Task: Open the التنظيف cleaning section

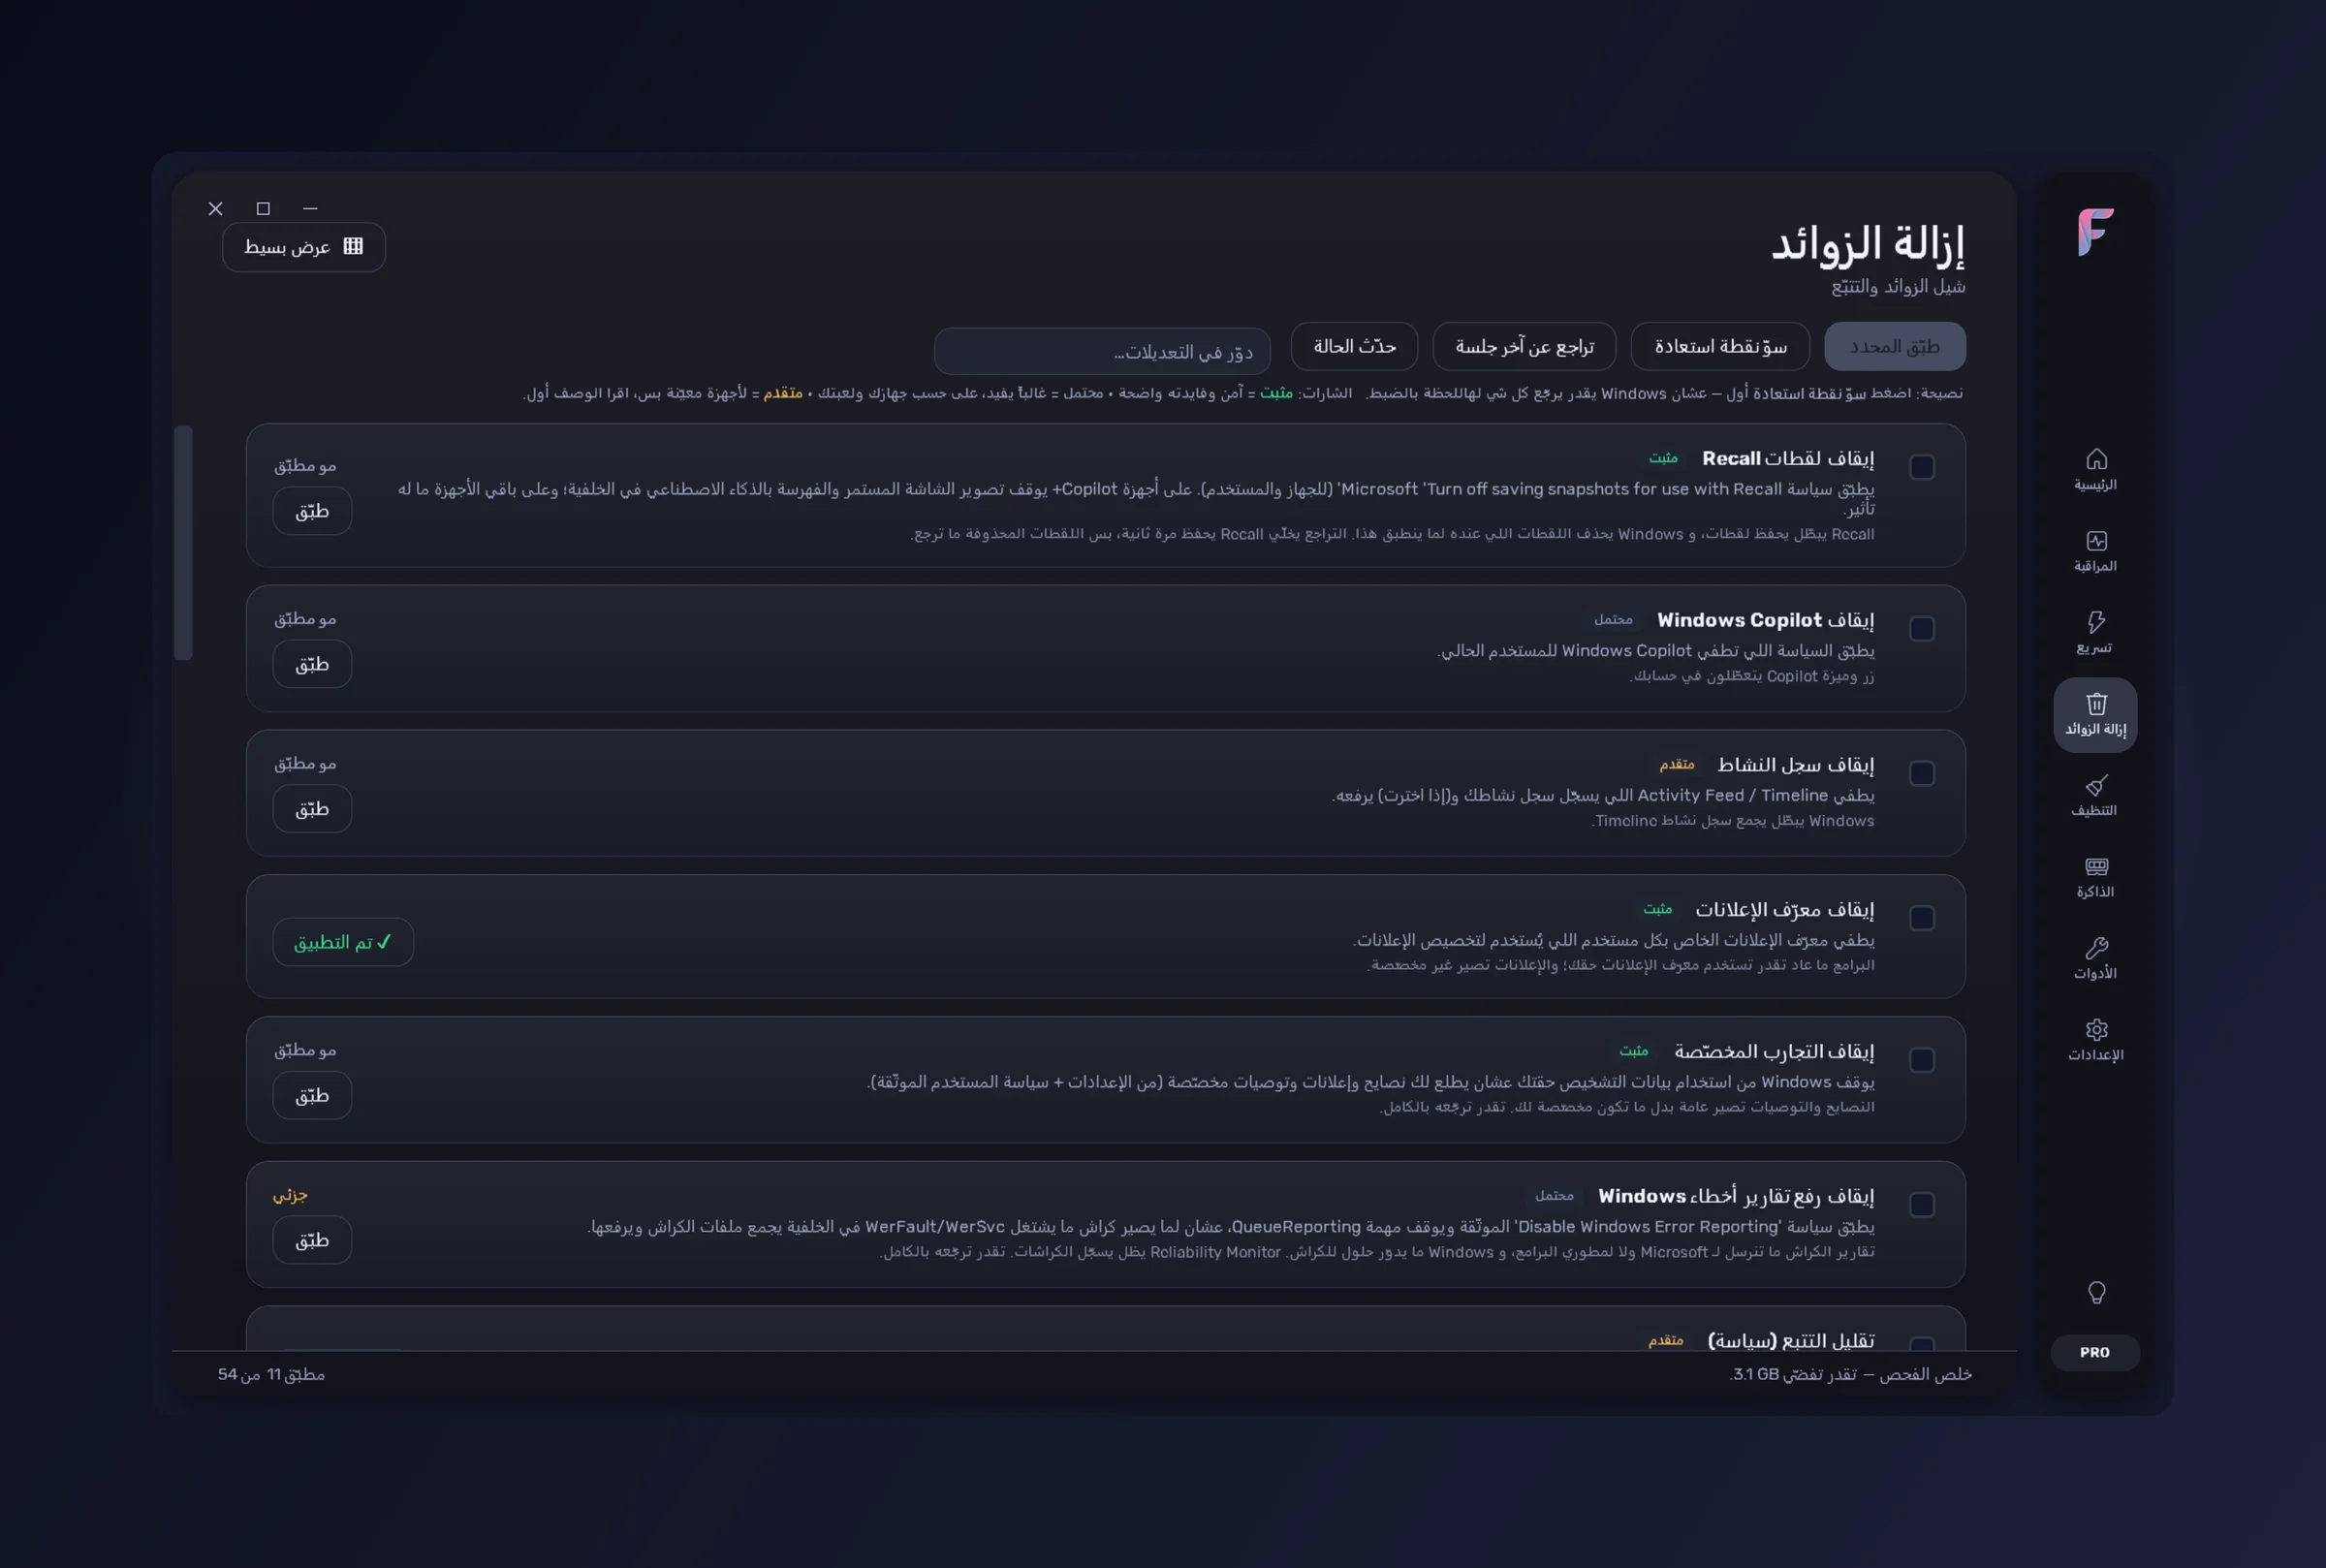Action: click(x=2095, y=796)
